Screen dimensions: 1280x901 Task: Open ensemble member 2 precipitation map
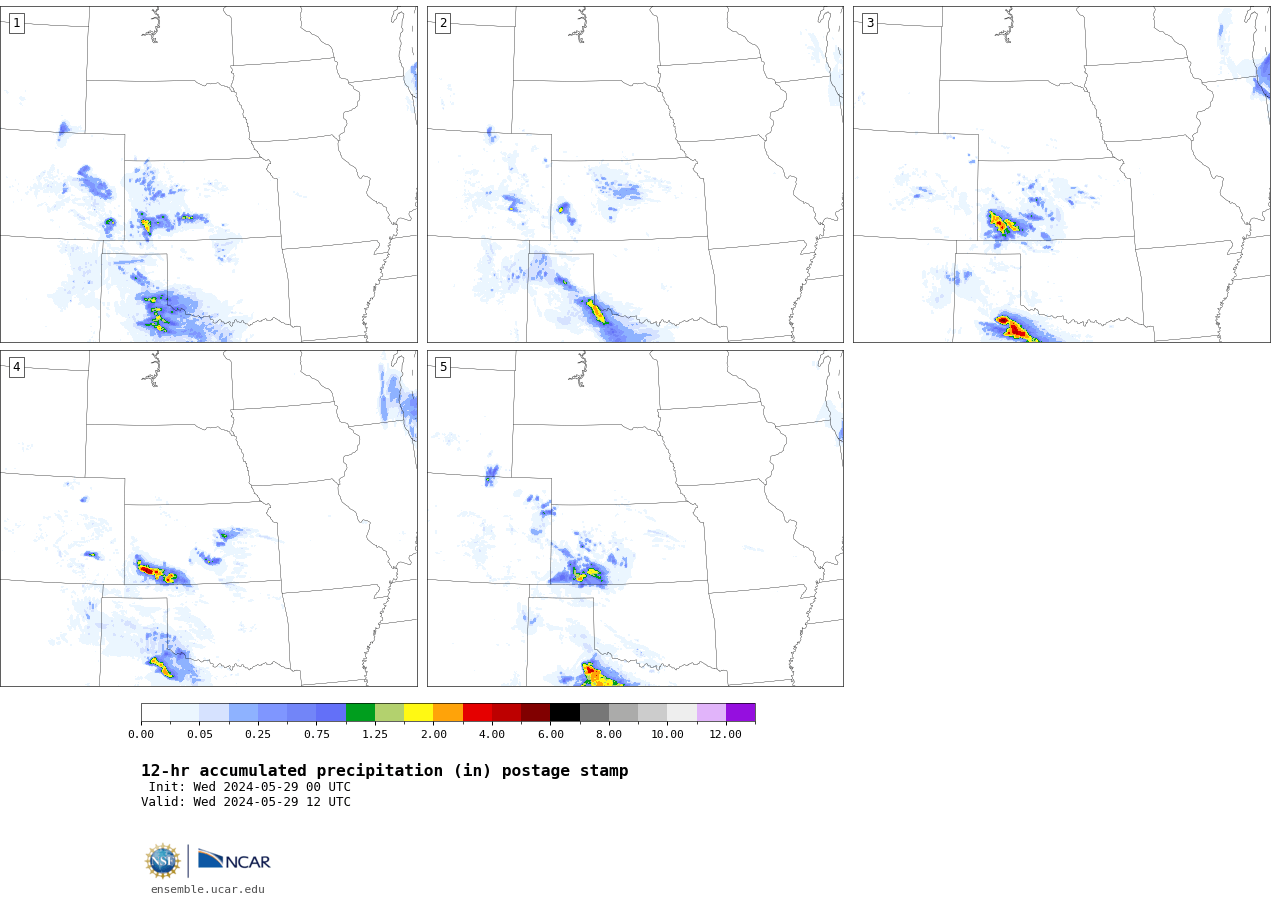click(635, 174)
